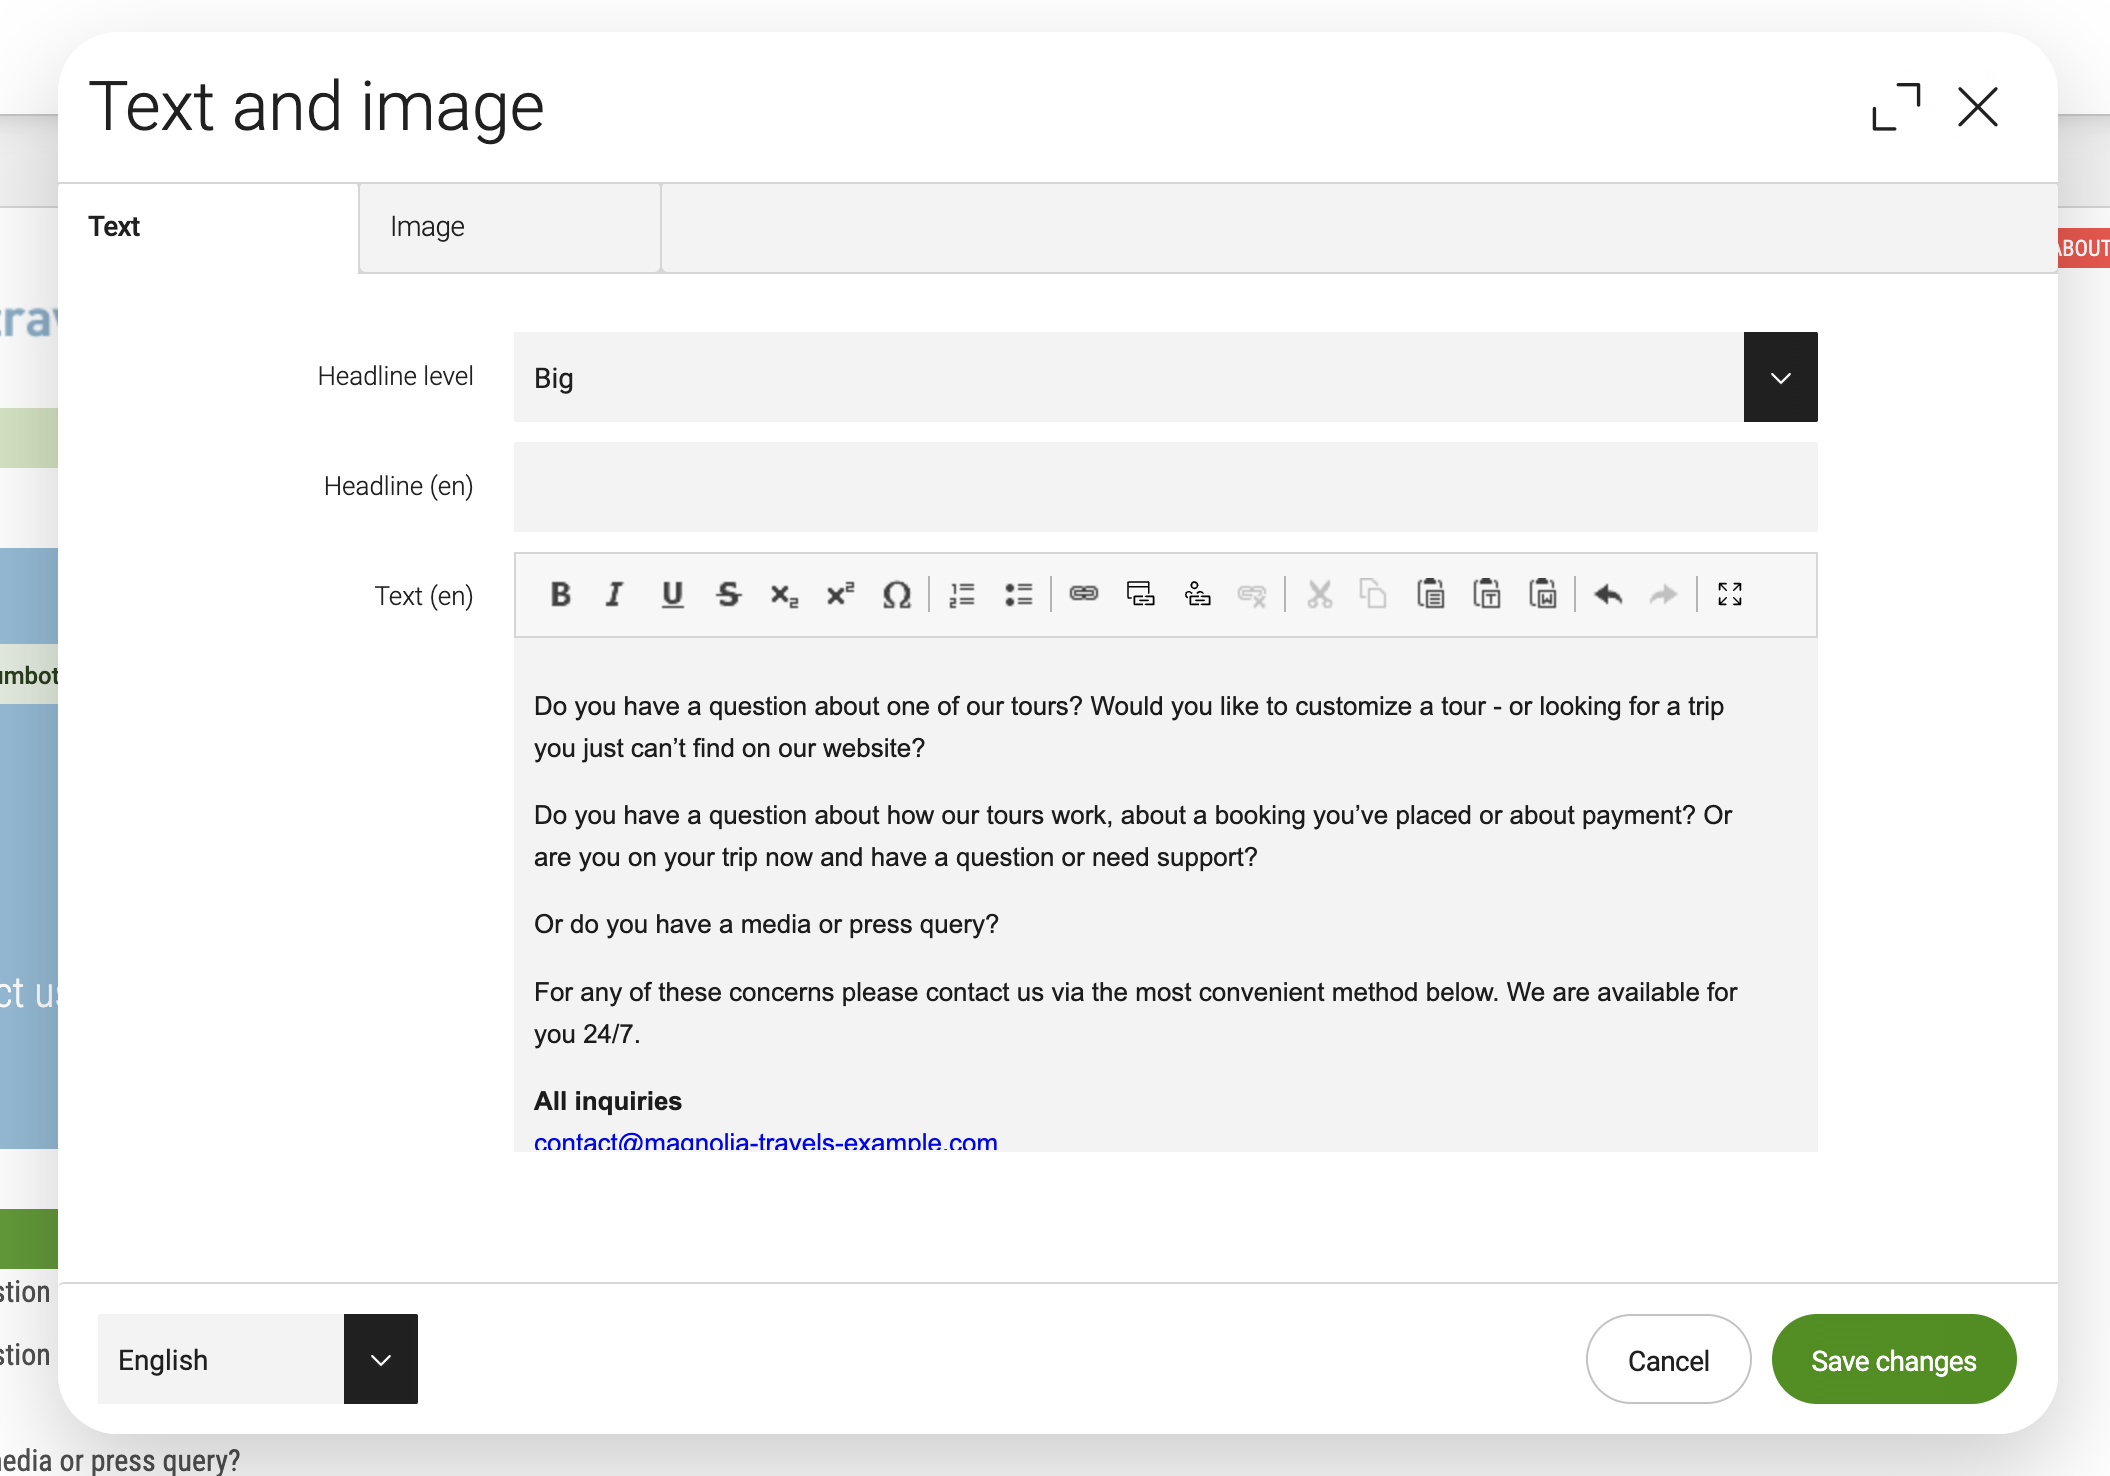Click the Headline (en) input field

click(1166, 486)
